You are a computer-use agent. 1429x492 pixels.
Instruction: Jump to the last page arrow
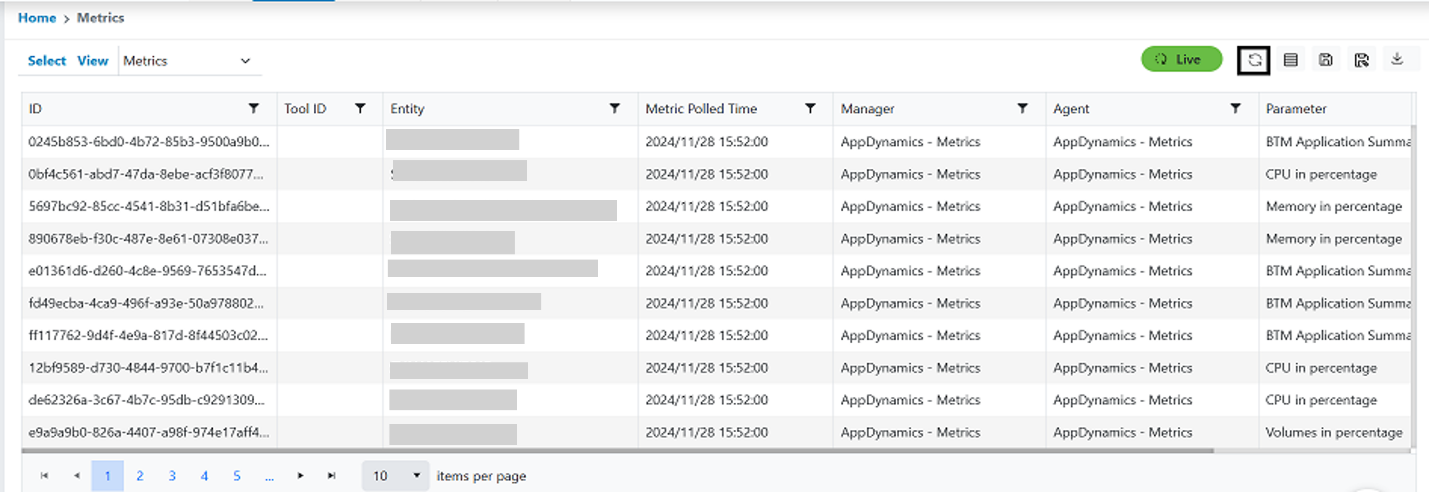coord(331,476)
